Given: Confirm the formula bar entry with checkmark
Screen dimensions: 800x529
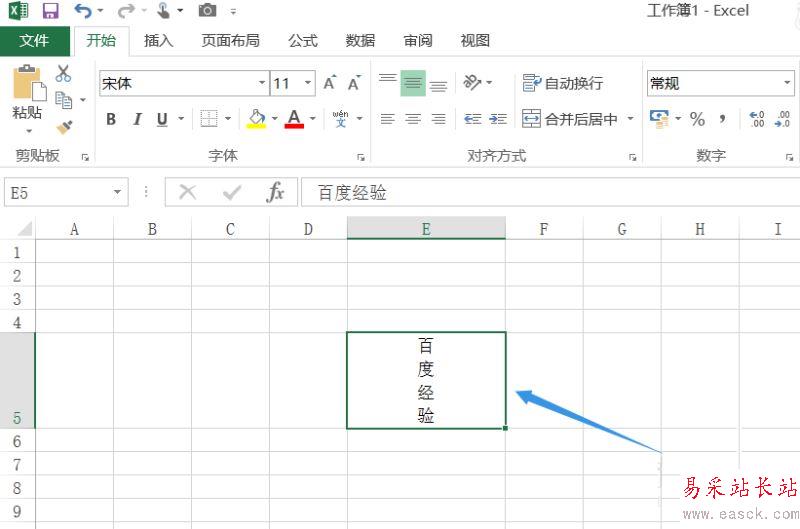Looking at the screenshot, I should 232,192.
